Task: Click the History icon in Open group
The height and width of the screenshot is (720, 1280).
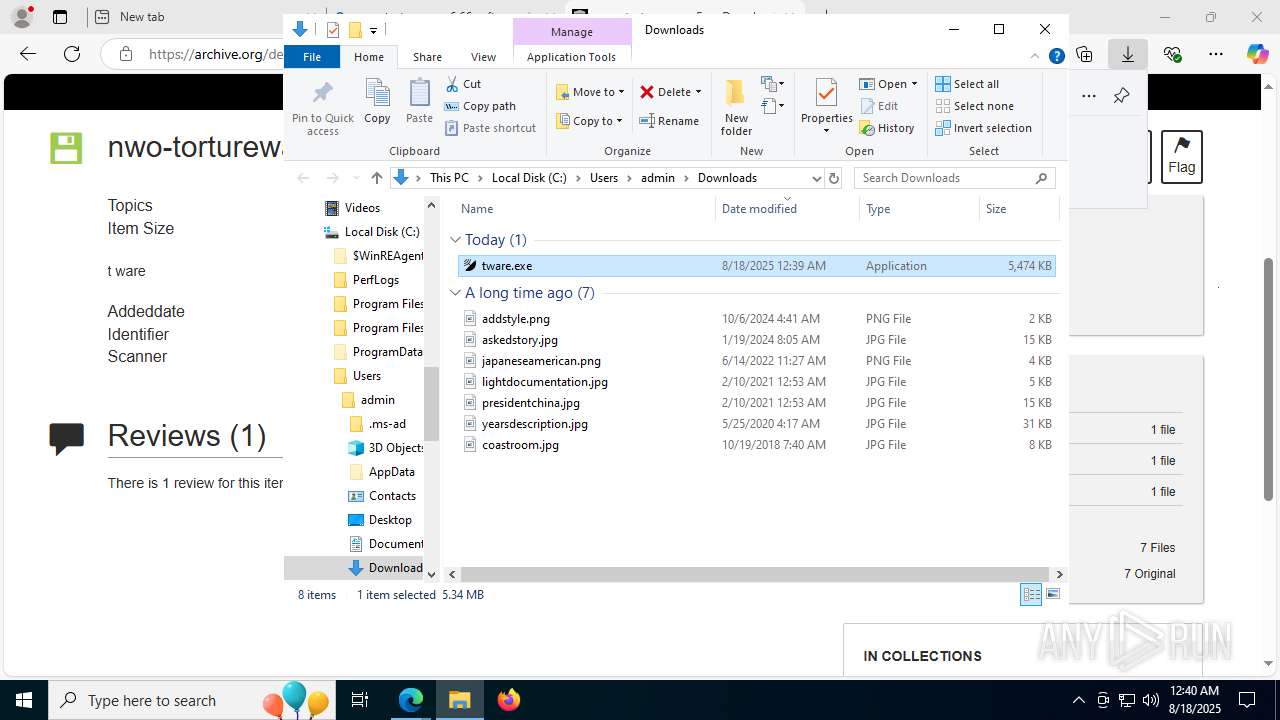Action: 867,128
